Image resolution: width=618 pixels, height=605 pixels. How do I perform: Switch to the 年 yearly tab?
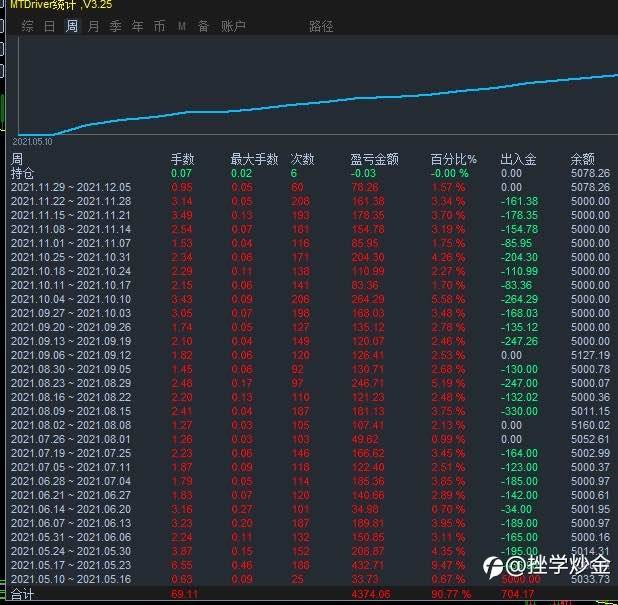137,26
